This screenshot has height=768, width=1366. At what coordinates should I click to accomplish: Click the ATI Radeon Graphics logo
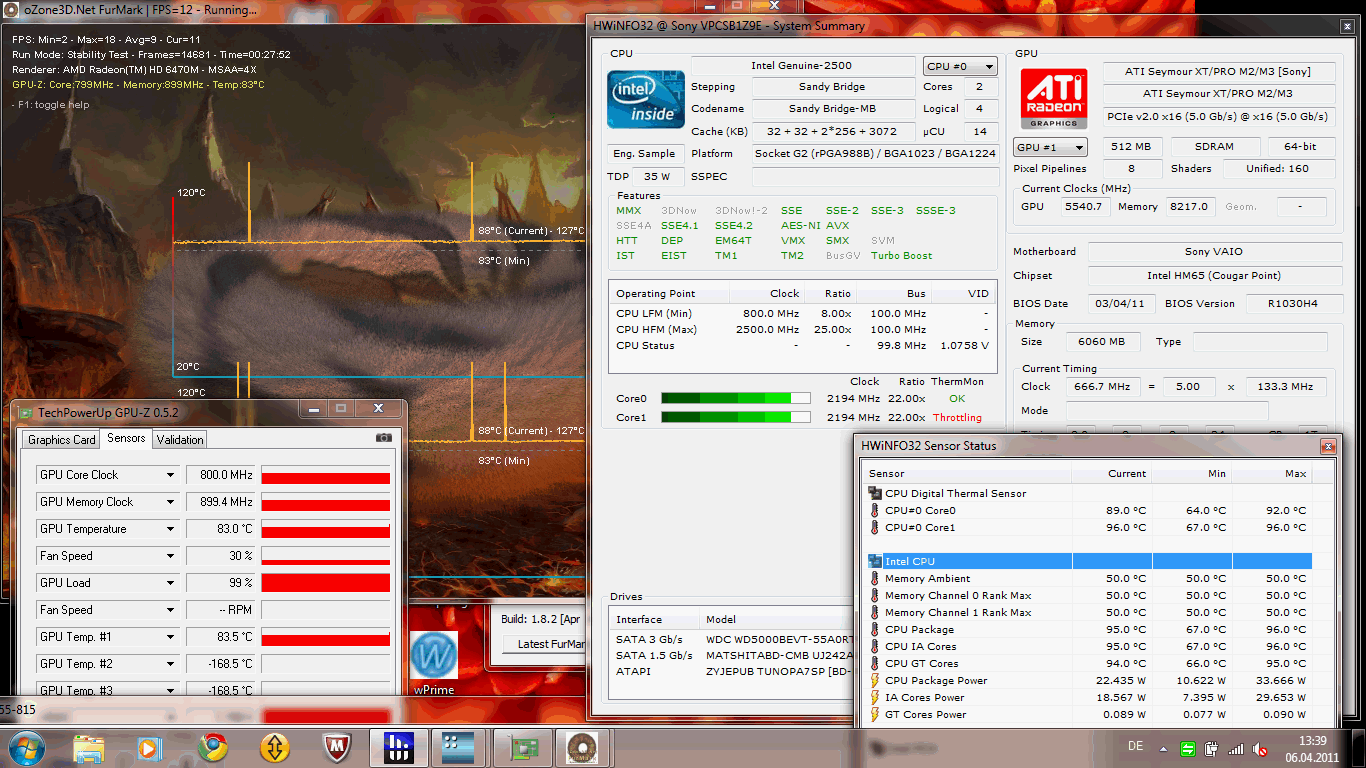pos(1054,100)
